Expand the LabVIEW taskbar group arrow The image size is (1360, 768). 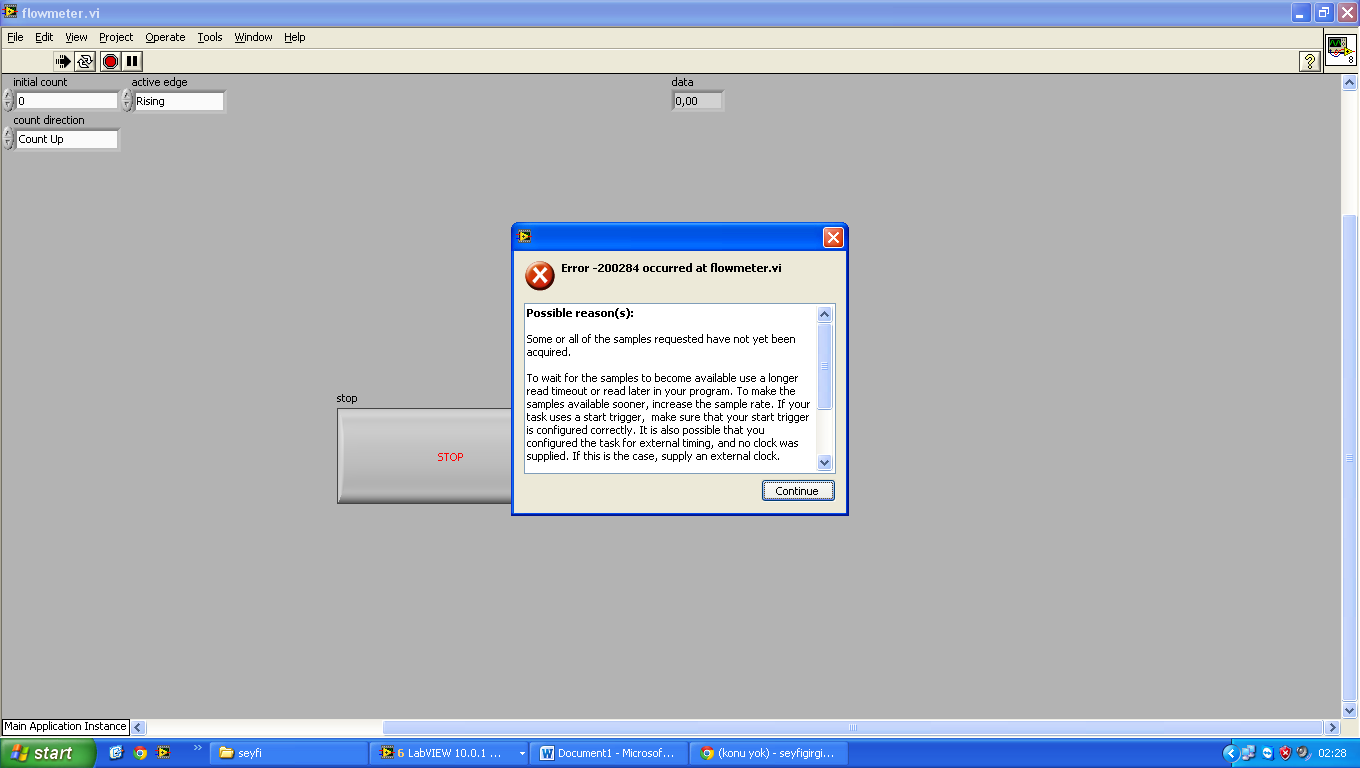pos(522,753)
